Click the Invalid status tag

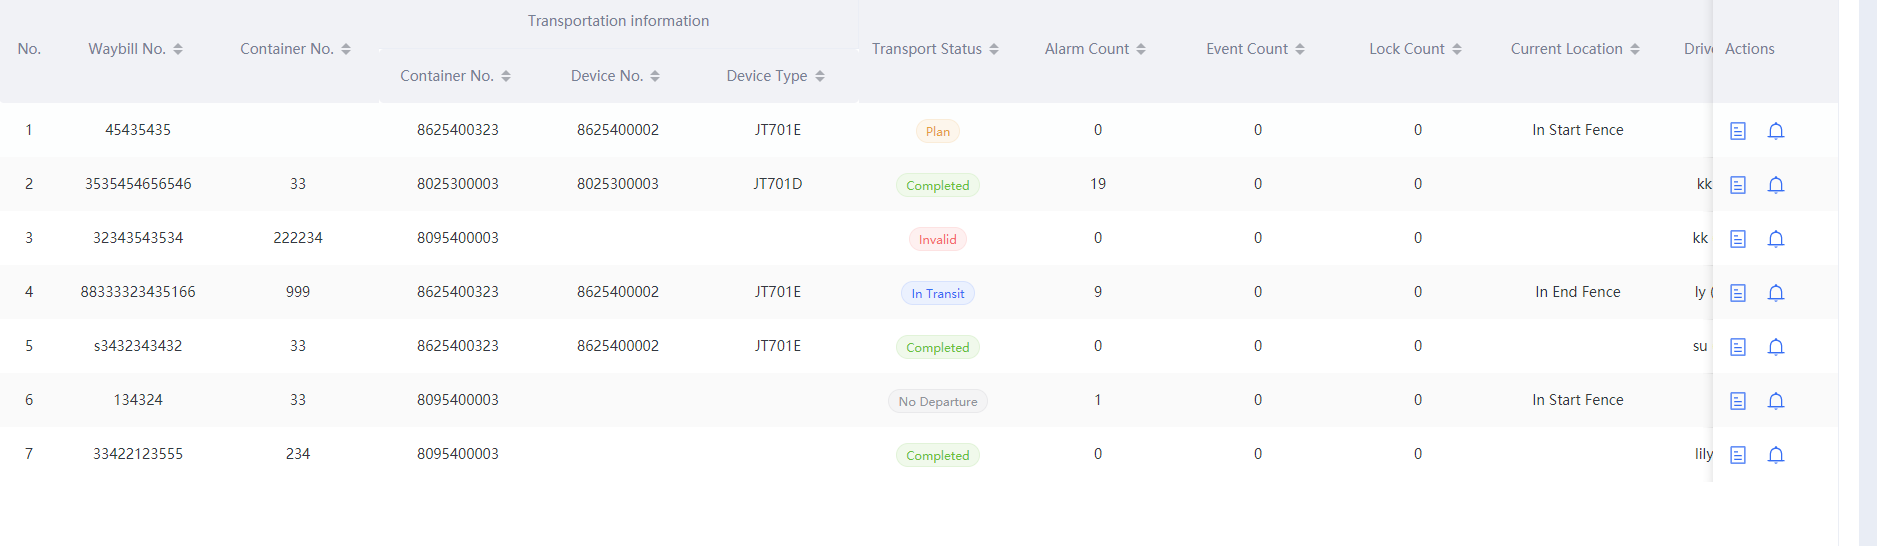pos(937,239)
